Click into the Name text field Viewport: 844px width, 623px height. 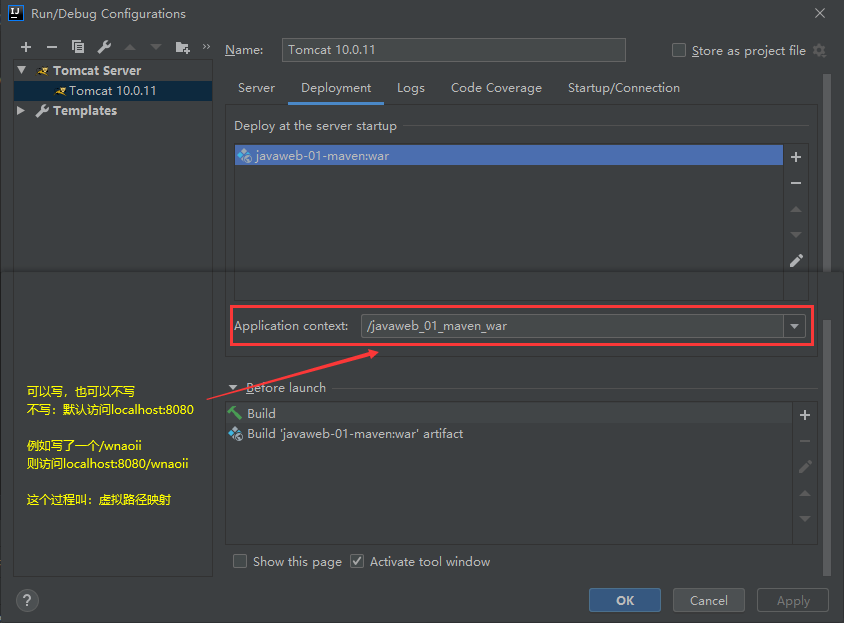453,49
